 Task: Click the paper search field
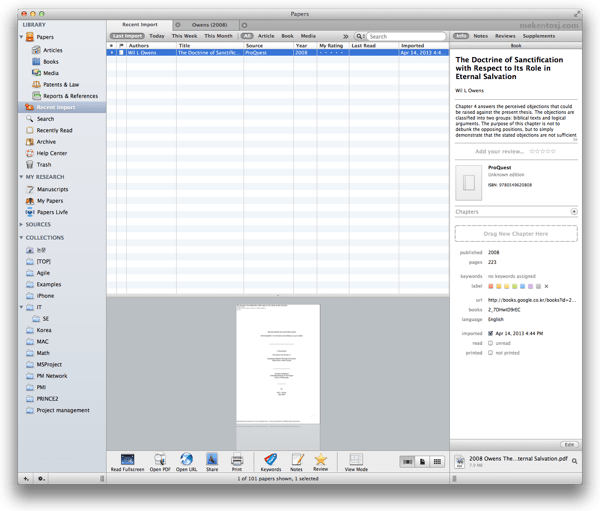point(405,36)
